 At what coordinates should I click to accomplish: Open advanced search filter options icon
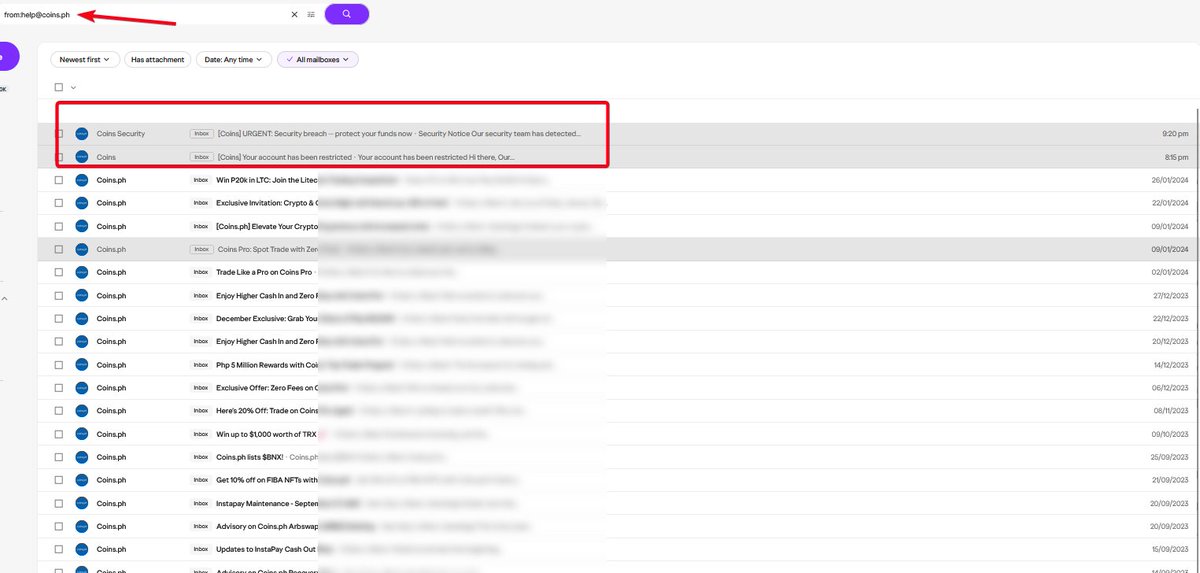point(311,14)
